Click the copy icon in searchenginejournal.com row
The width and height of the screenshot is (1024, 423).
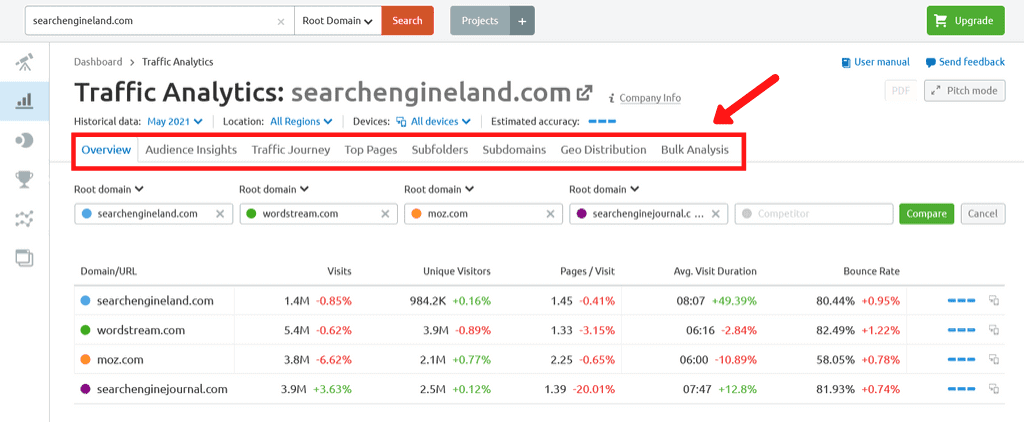pos(994,388)
